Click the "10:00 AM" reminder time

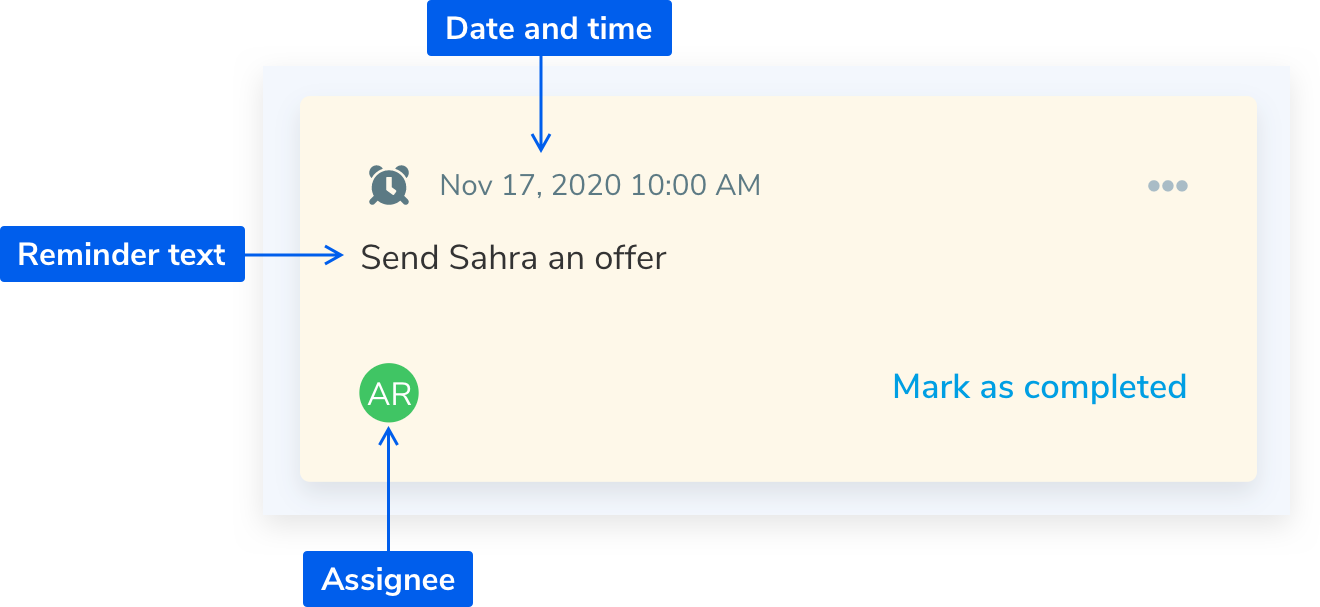coord(695,186)
